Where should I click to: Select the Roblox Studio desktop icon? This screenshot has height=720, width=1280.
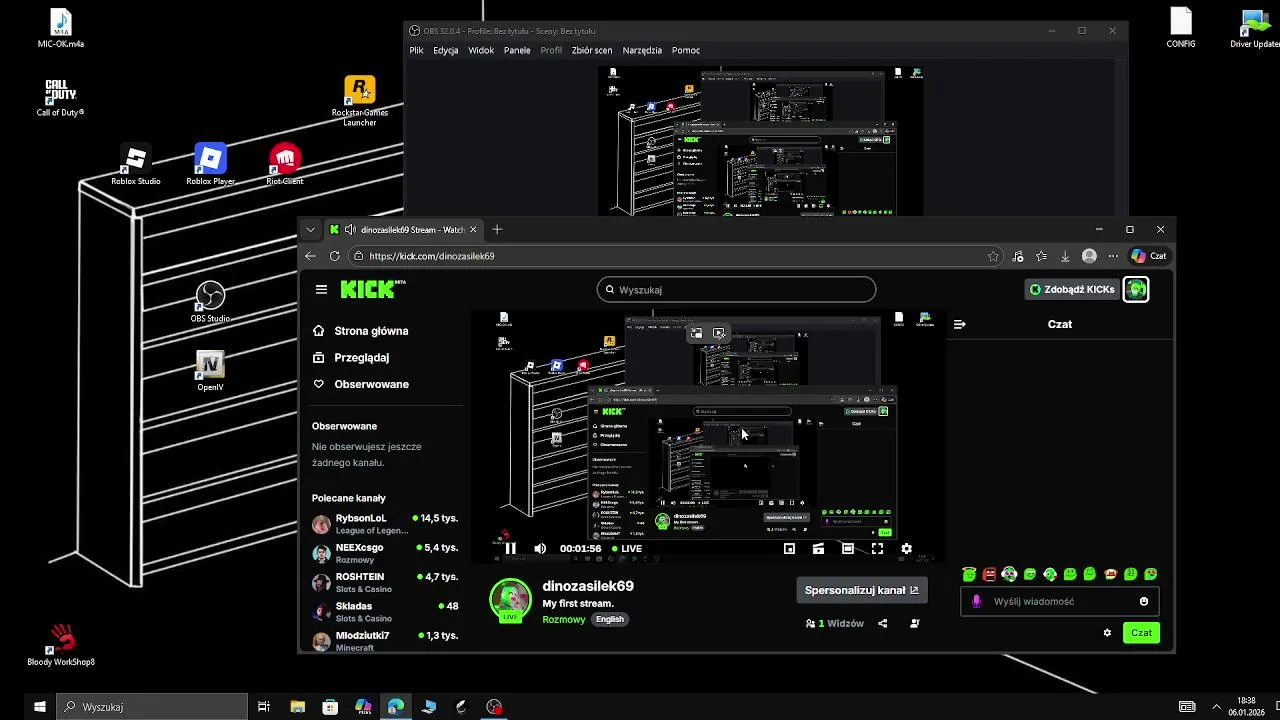(136, 165)
